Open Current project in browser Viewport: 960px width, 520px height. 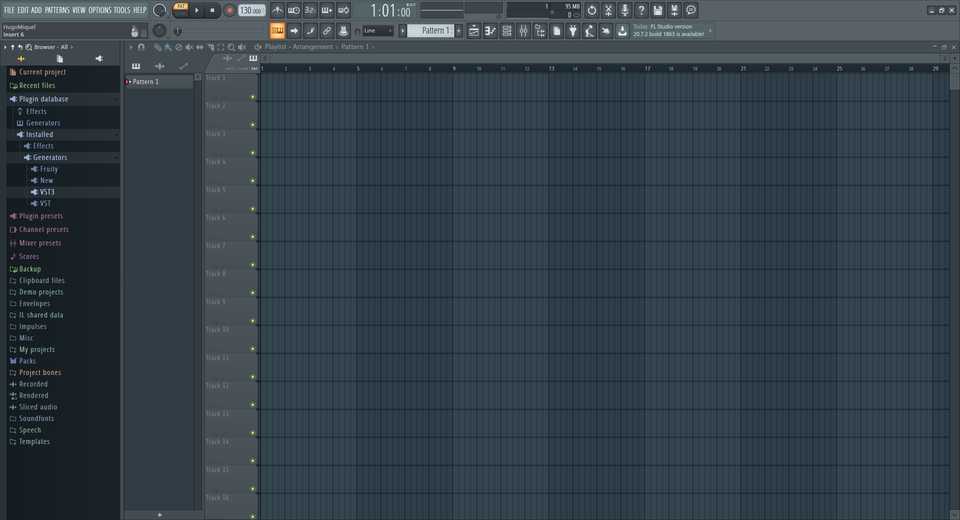(38, 72)
